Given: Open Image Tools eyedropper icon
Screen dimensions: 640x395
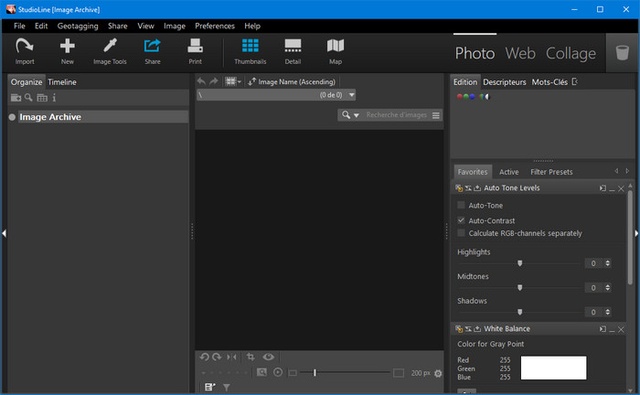Looking at the screenshot, I should pos(110,51).
